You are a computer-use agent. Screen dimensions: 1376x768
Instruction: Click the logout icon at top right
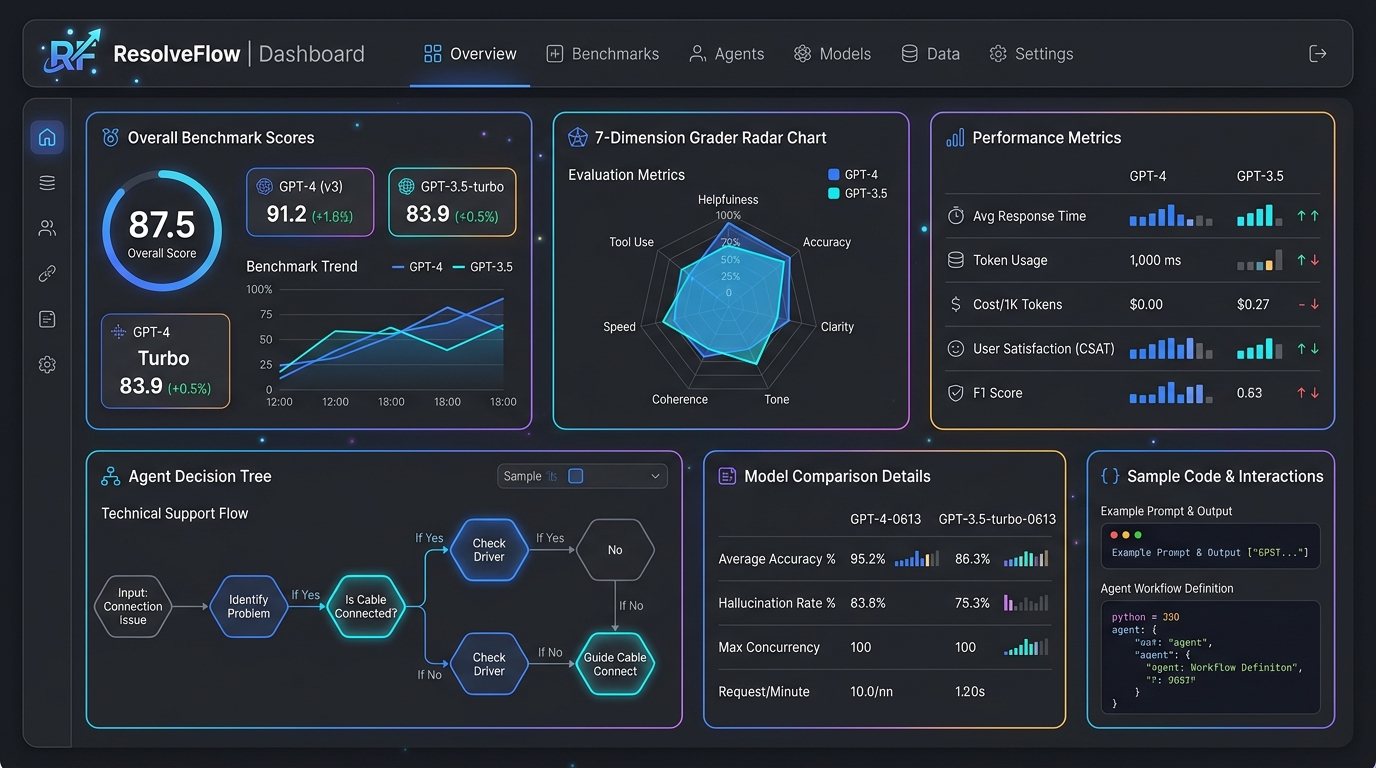(1317, 54)
